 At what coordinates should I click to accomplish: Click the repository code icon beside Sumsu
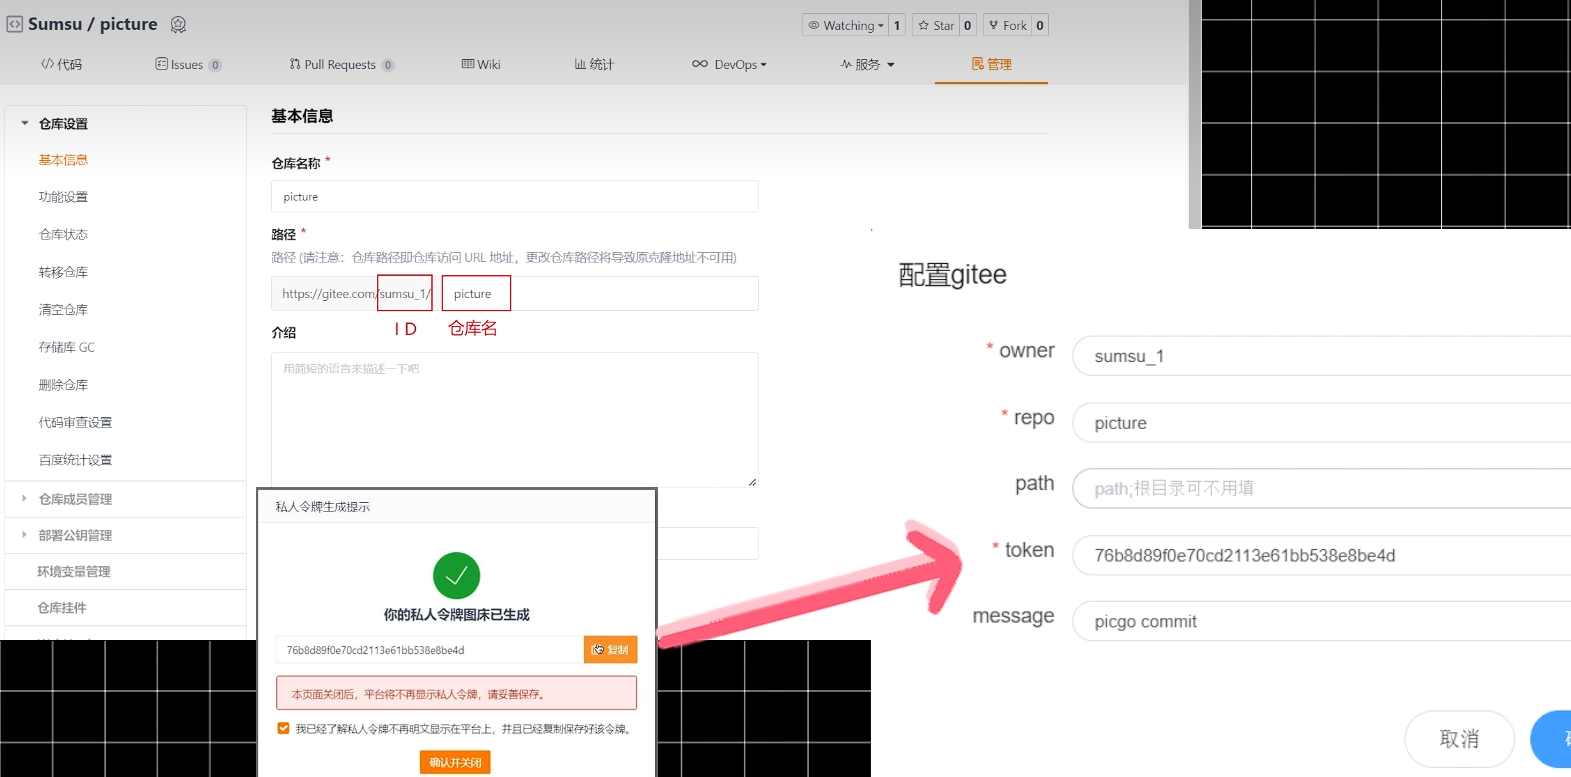click(x=15, y=24)
